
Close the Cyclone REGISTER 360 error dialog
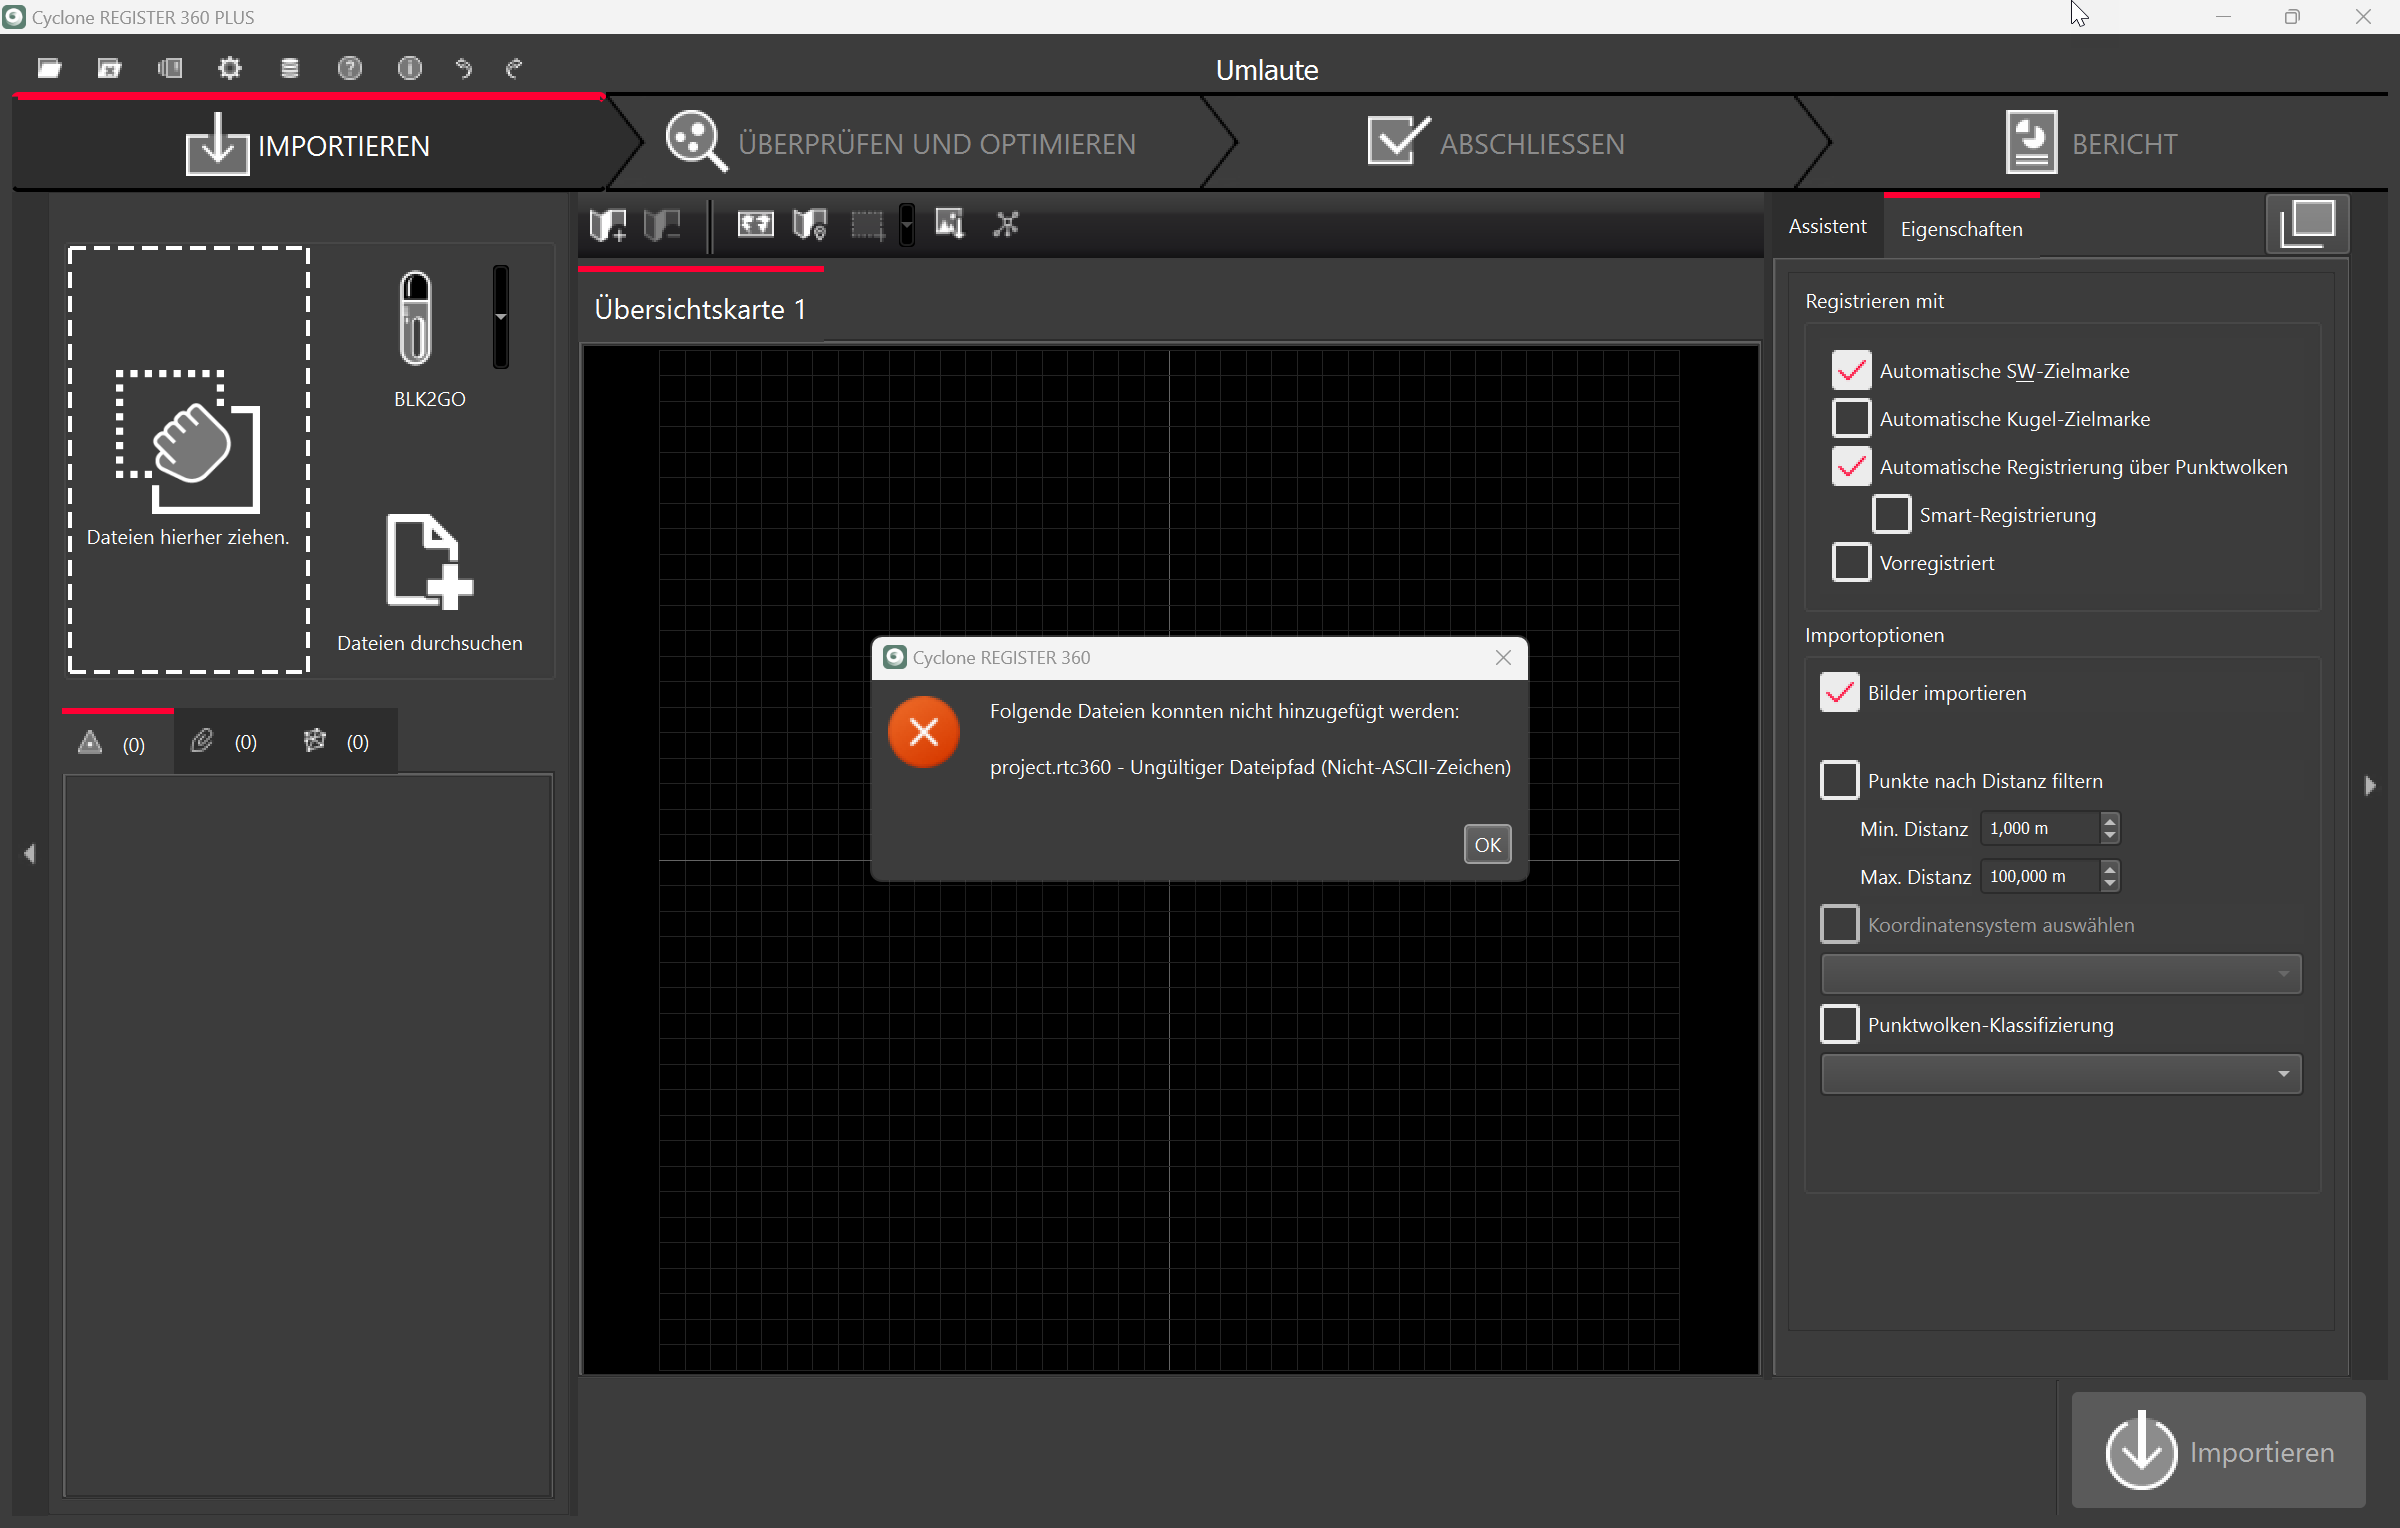[x=1503, y=657]
